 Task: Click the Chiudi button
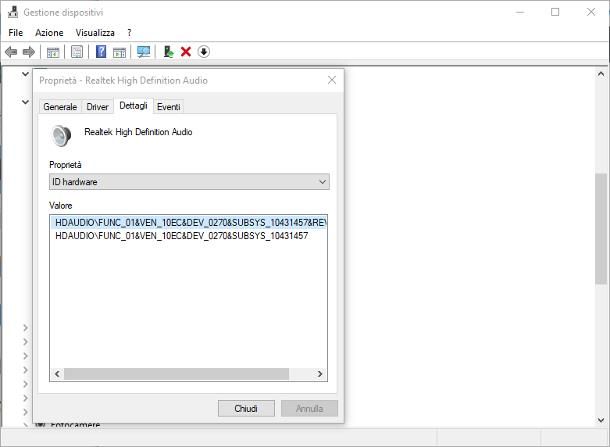[246, 408]
